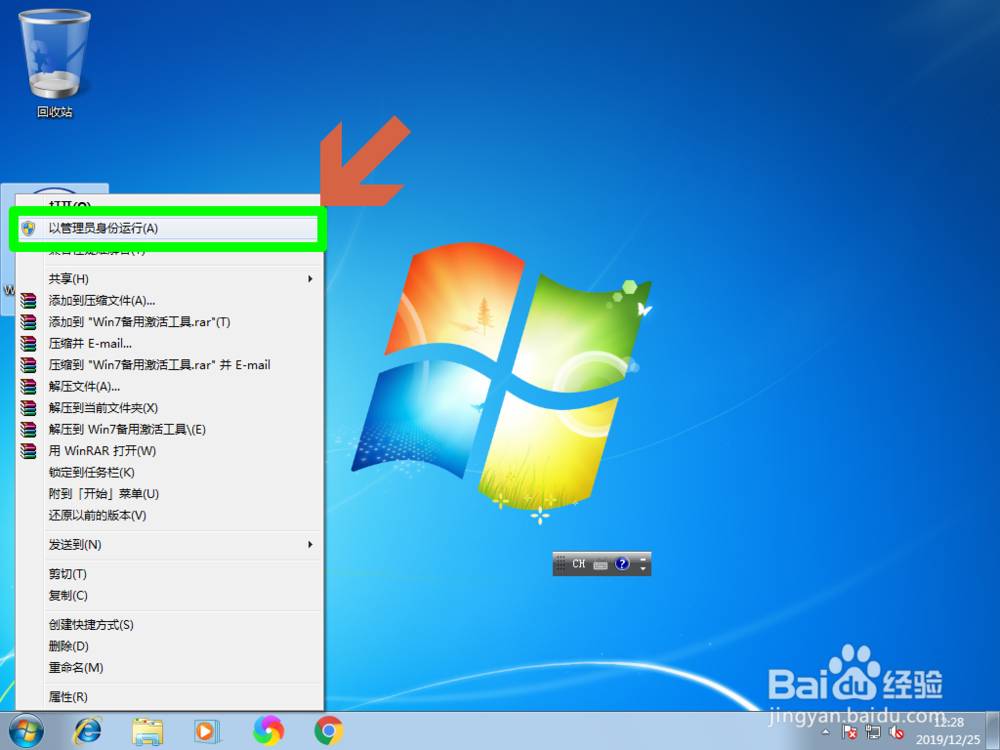Screen dimensions: 1000x750
Task: Open the Action Center flag icon
Action: tap(849, 732)
